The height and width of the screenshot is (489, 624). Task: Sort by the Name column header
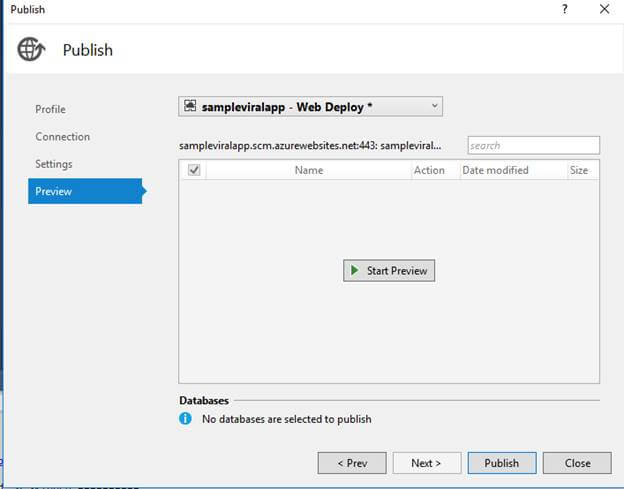(x=309, y=170)
